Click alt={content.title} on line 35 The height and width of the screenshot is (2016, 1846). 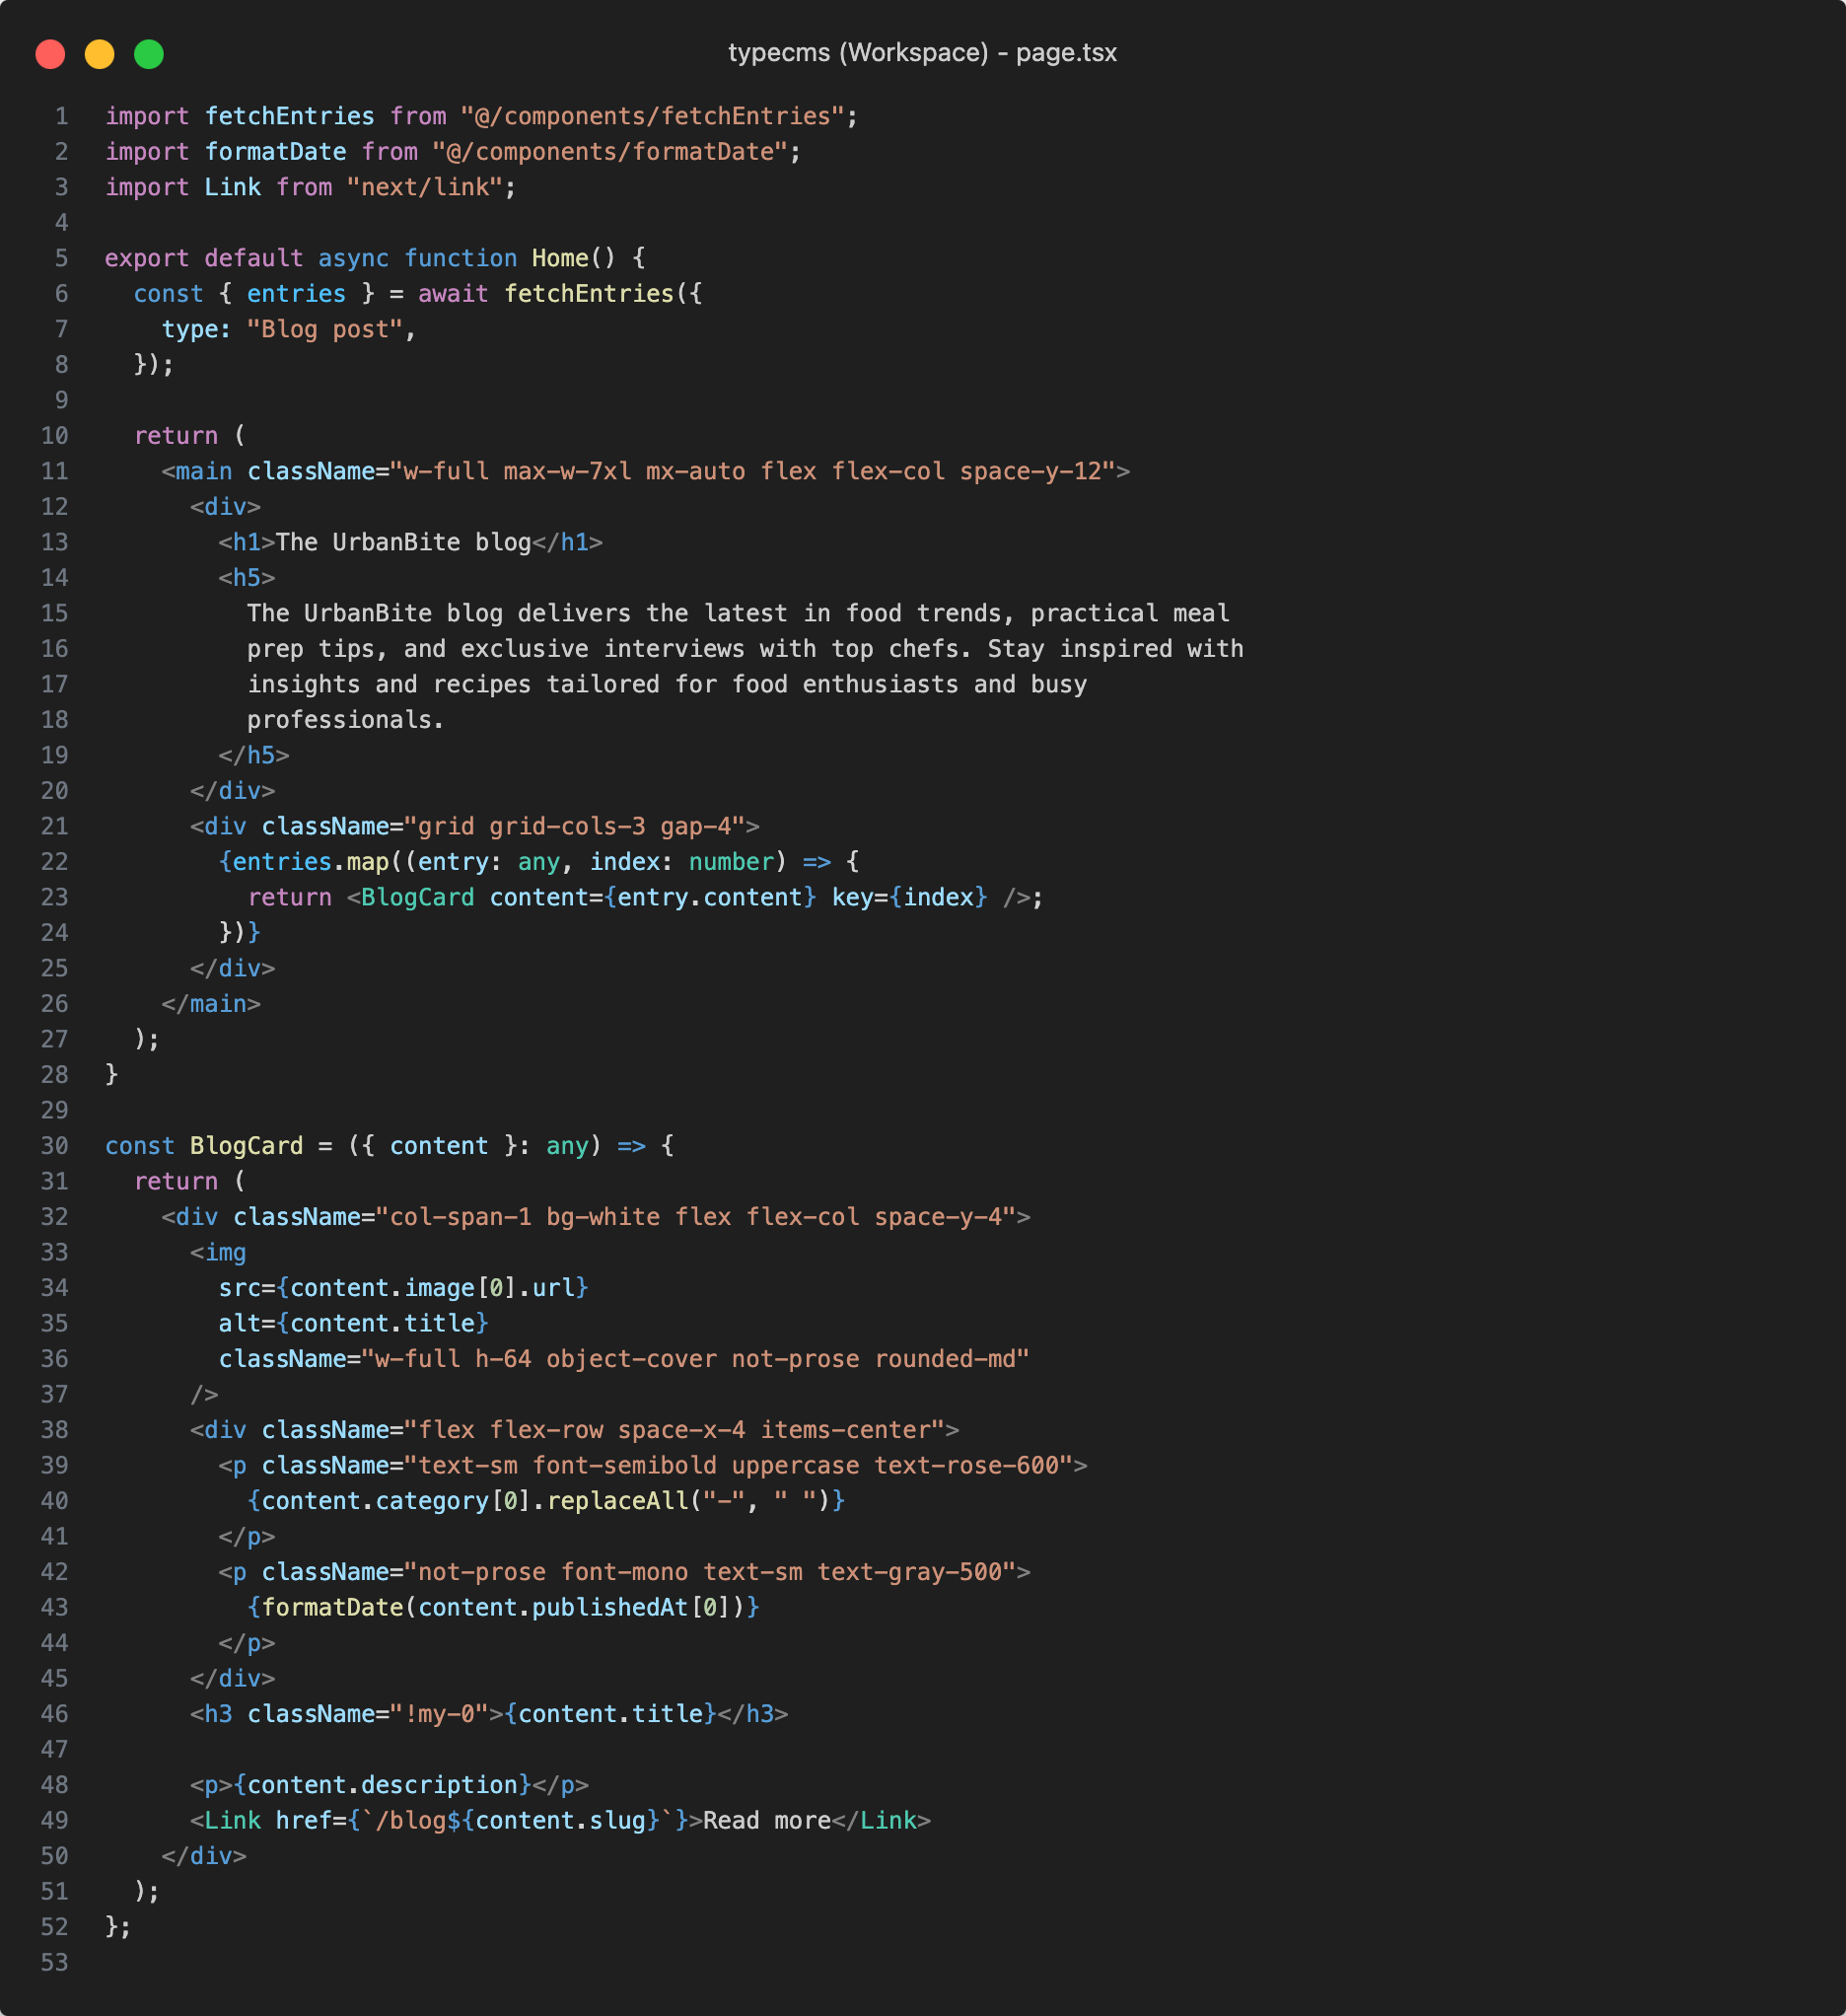click(x=354, y=1324)
